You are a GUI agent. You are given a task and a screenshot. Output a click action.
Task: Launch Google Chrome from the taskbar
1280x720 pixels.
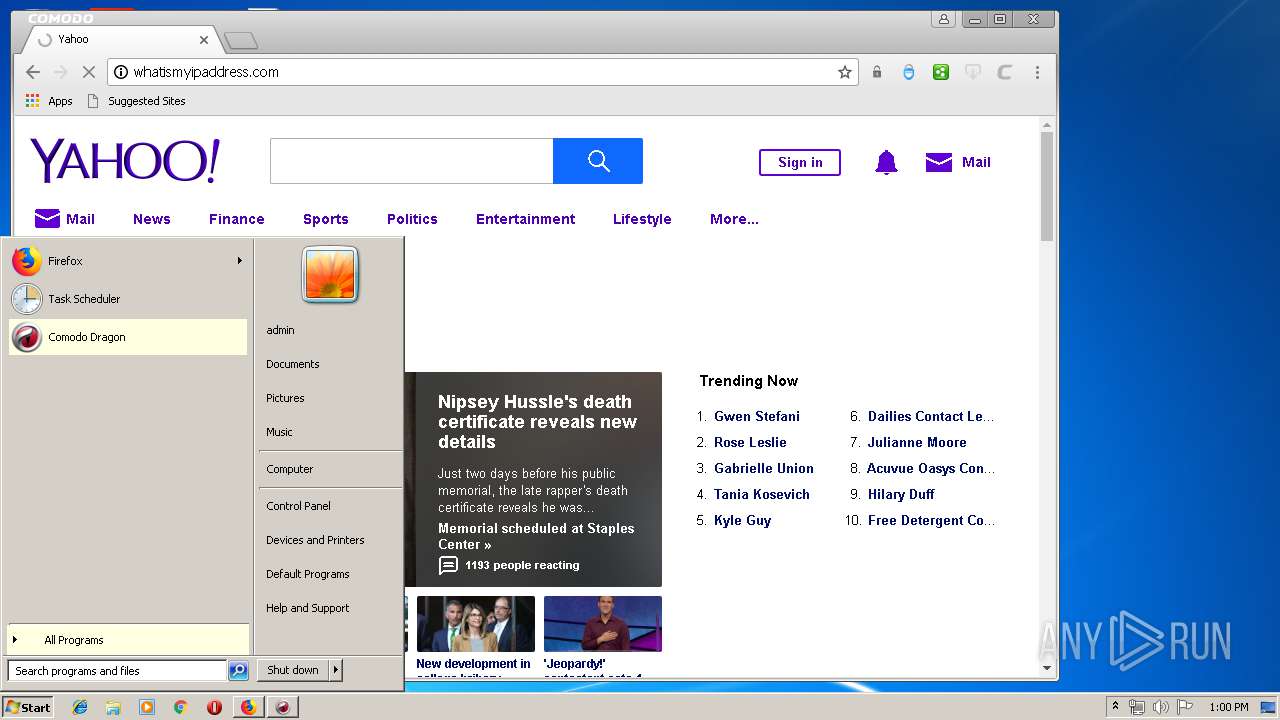coord(180,707)
